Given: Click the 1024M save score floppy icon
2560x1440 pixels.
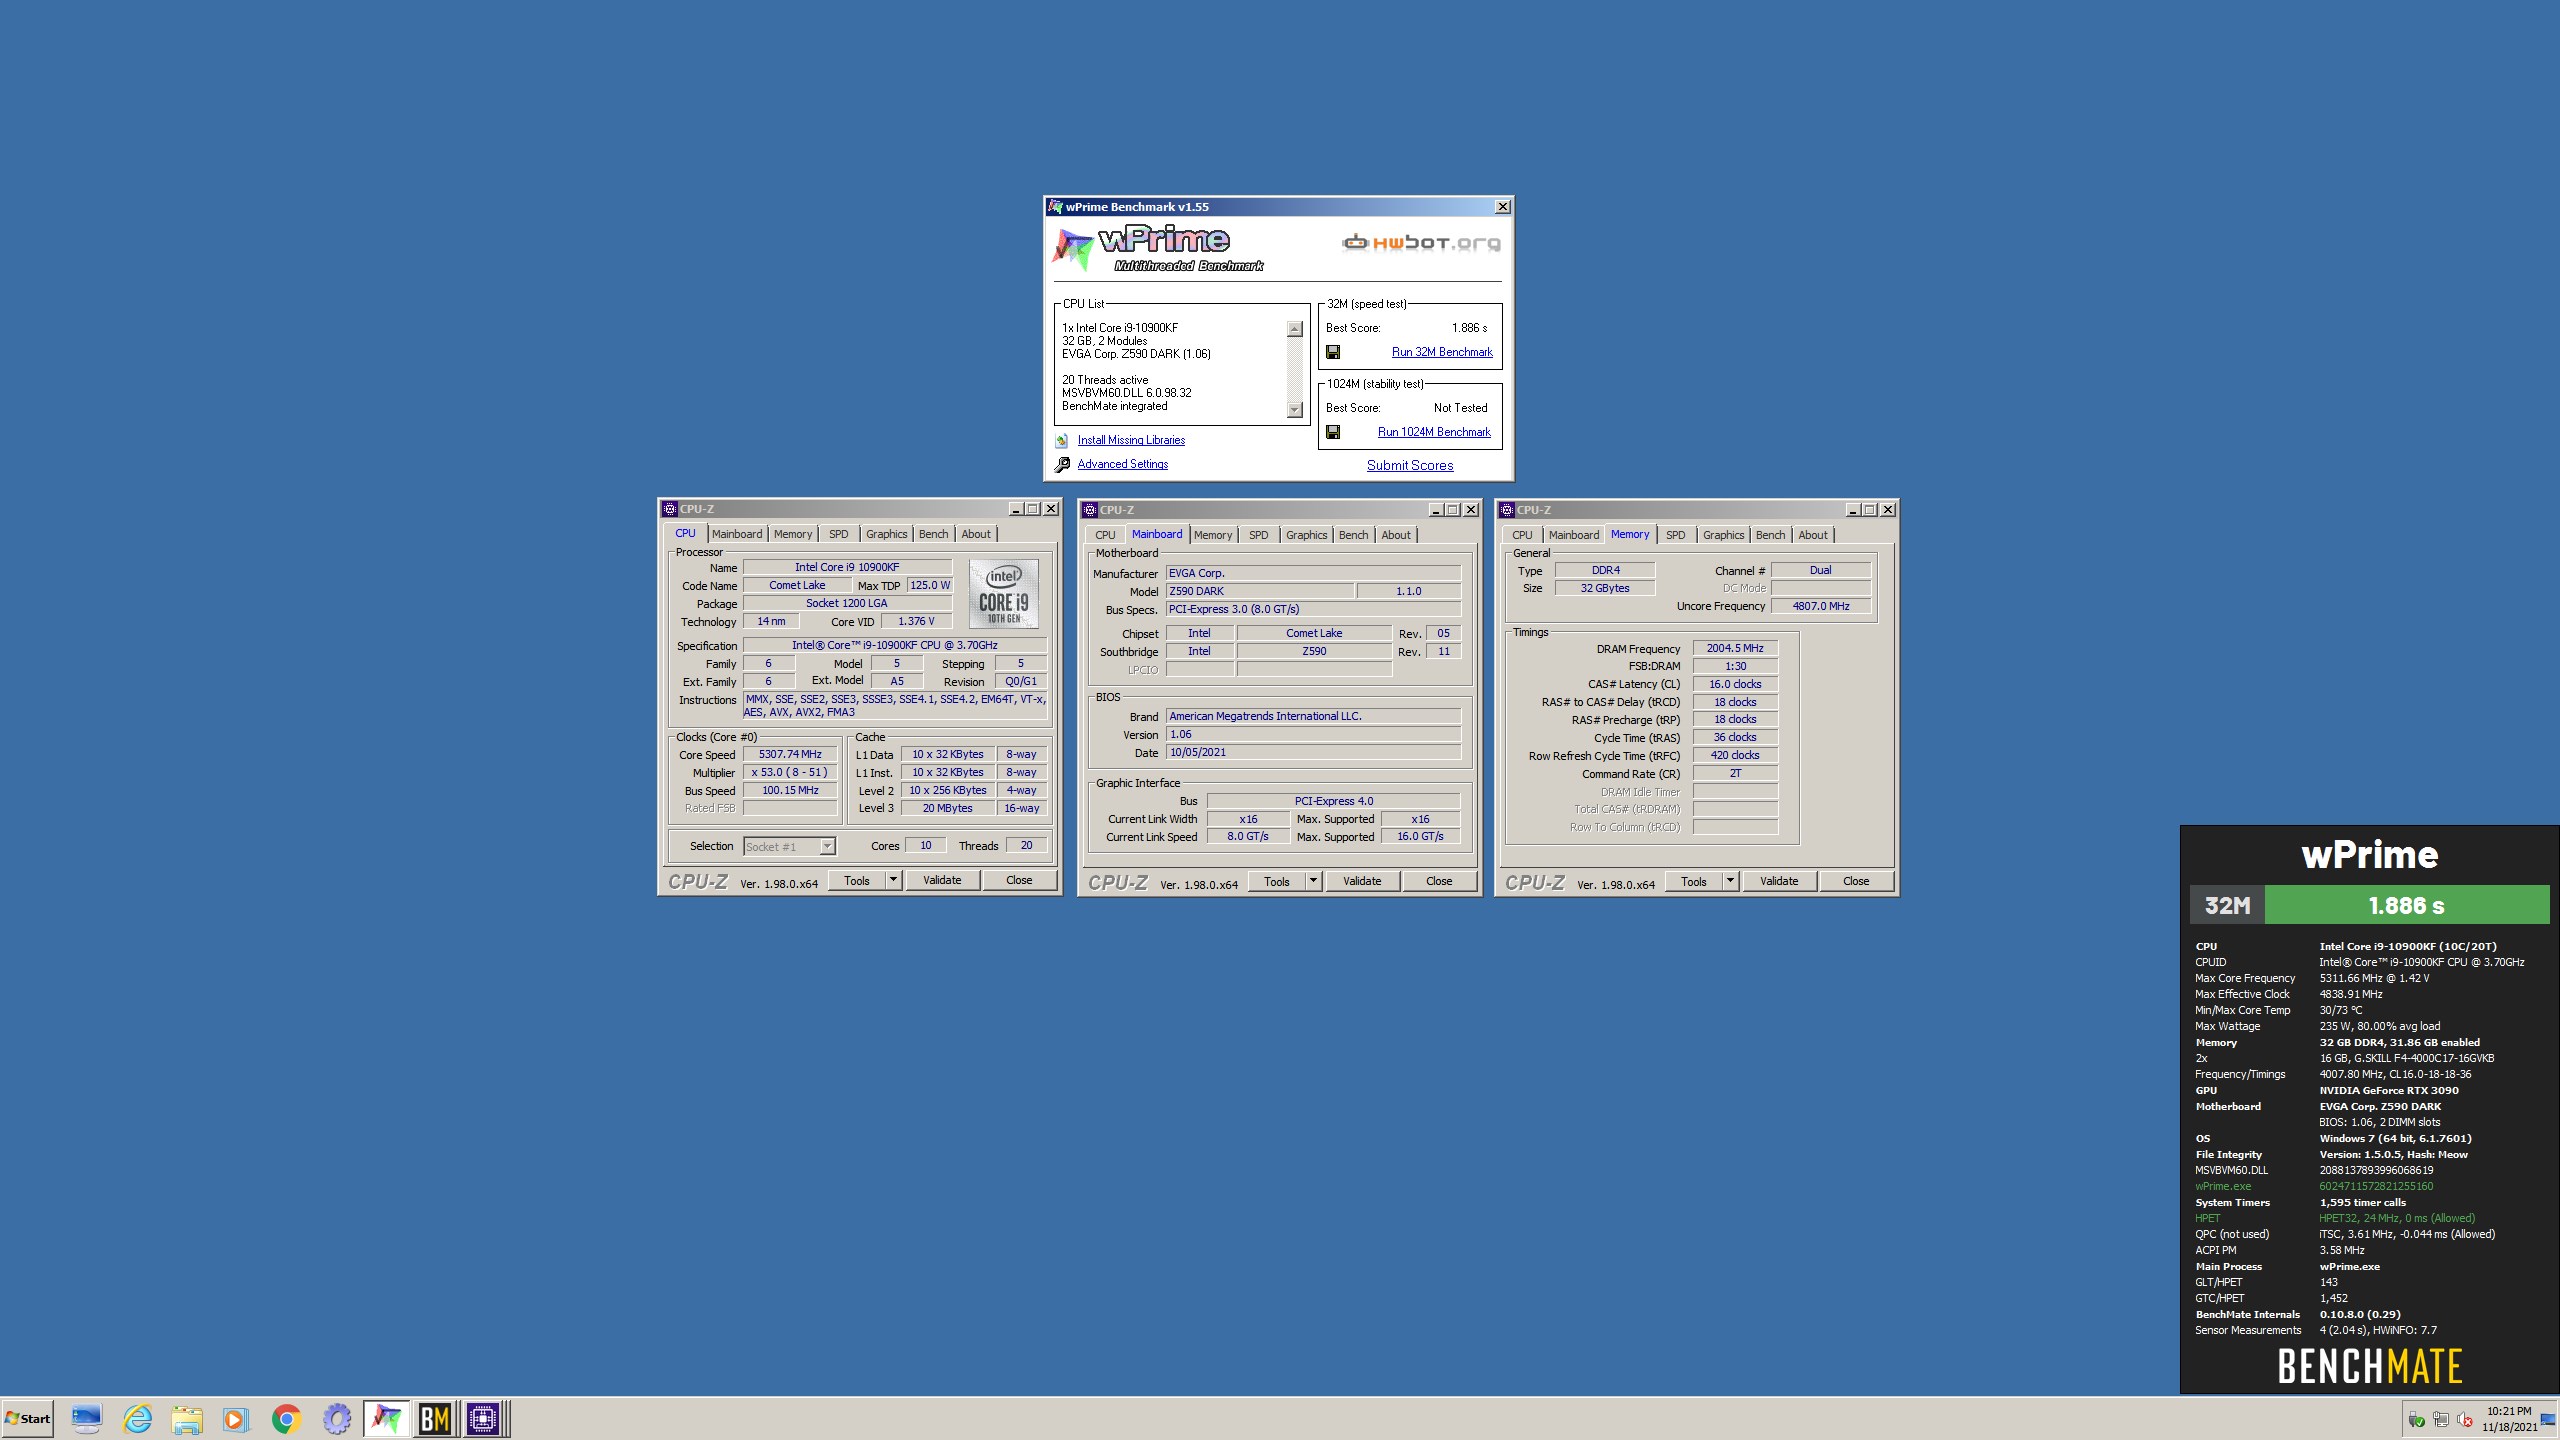Looking at the screenshot, I should [x=1333, y=432].
